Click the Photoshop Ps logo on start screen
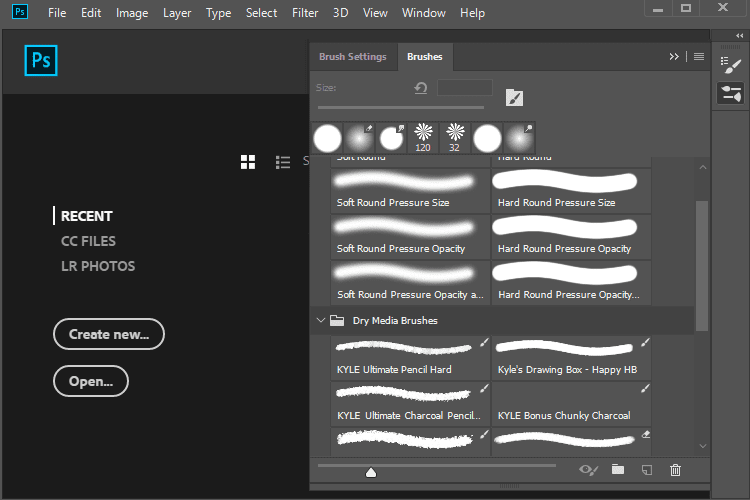Viewport: 750px width, 500px height. click(41, 60)
